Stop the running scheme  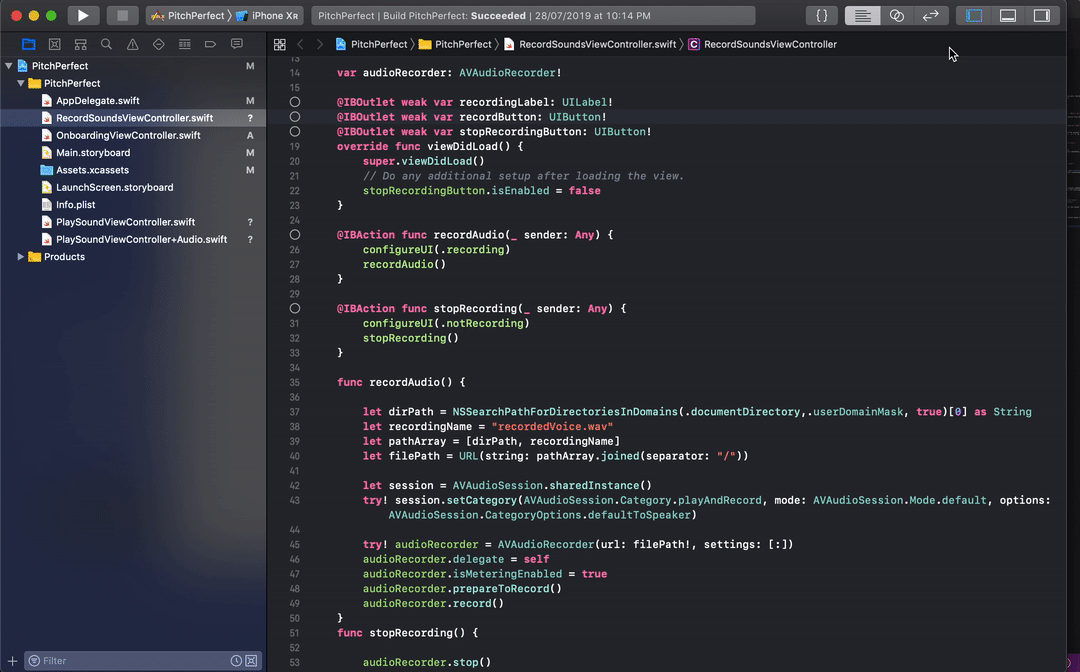click(x=122, y=15)
